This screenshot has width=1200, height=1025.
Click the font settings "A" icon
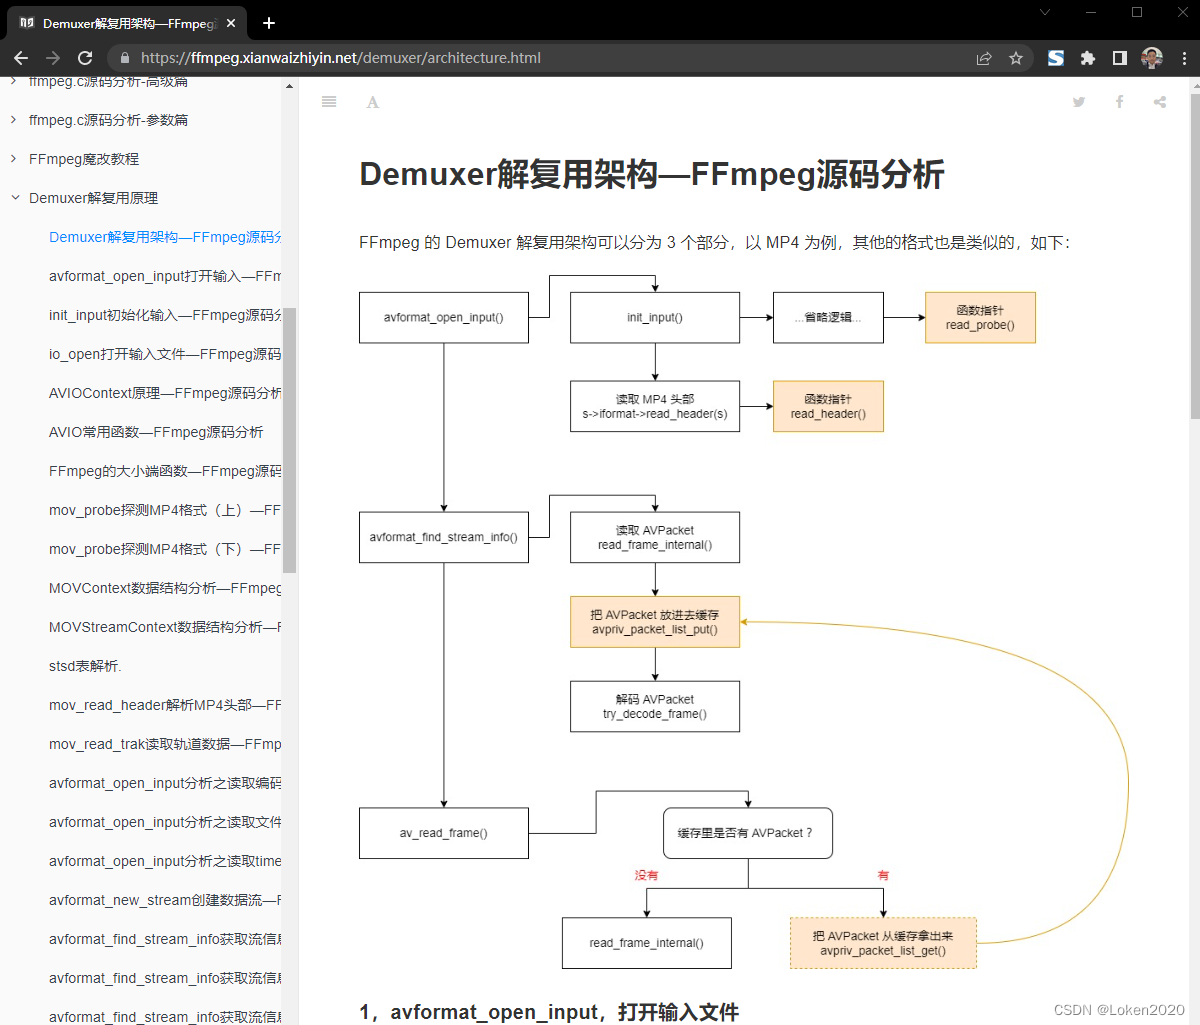coord(373,101)
